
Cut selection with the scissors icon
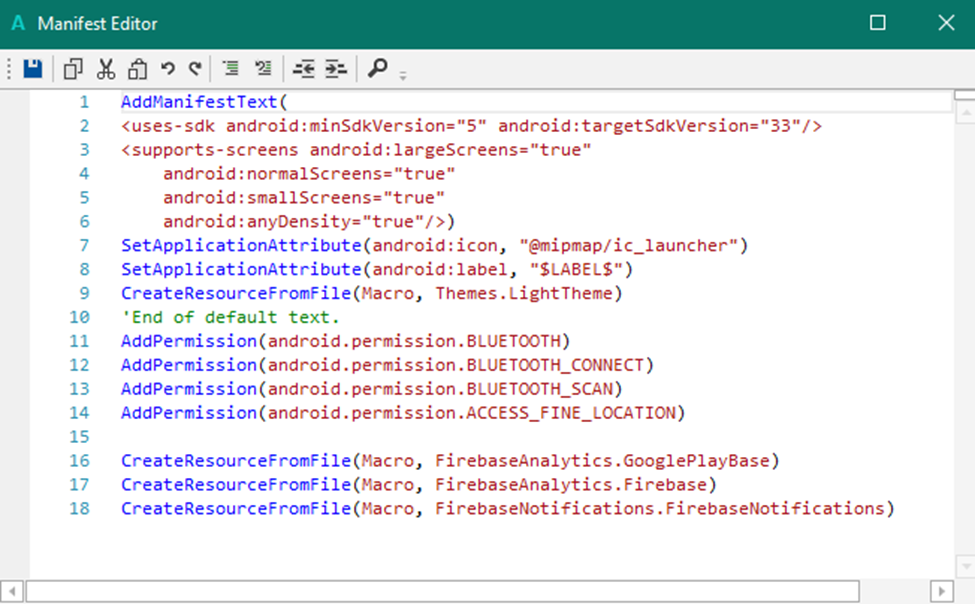pyautogui.click(x=106, y=68)
